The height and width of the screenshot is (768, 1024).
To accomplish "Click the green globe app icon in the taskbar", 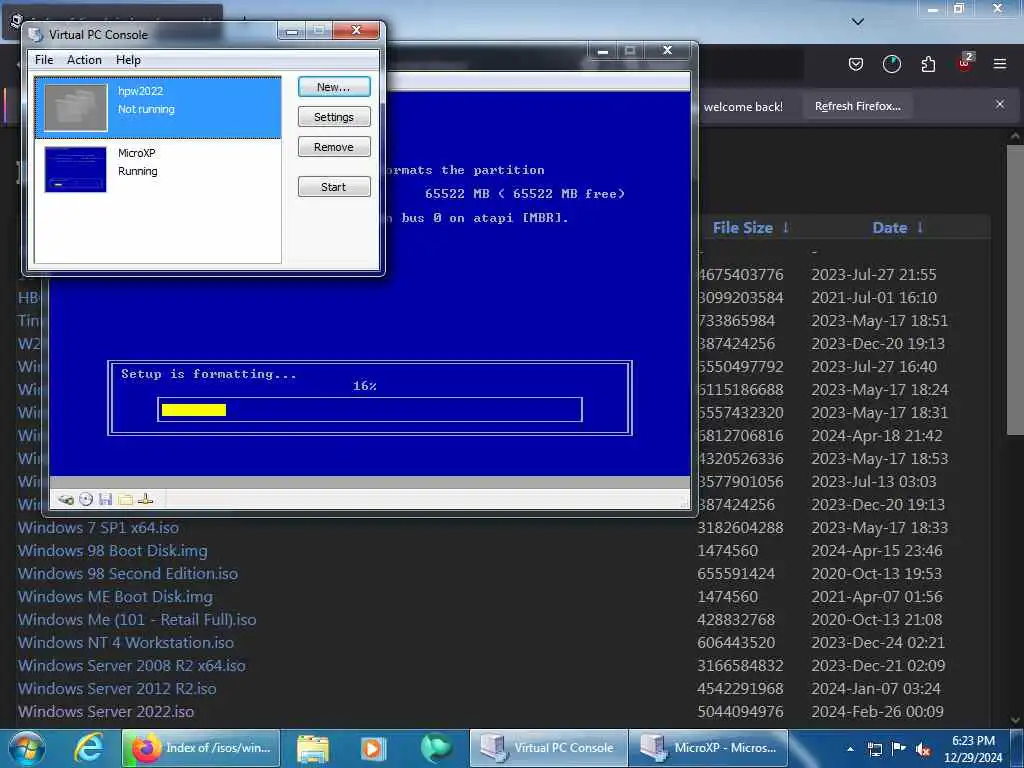I will [436, 748].
